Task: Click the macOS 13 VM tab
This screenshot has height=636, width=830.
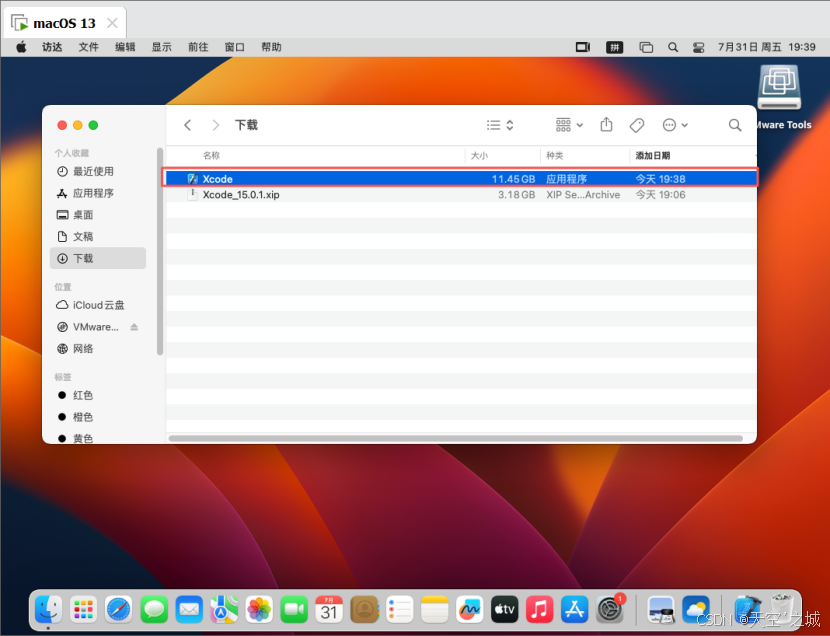Action: (65, 23)
